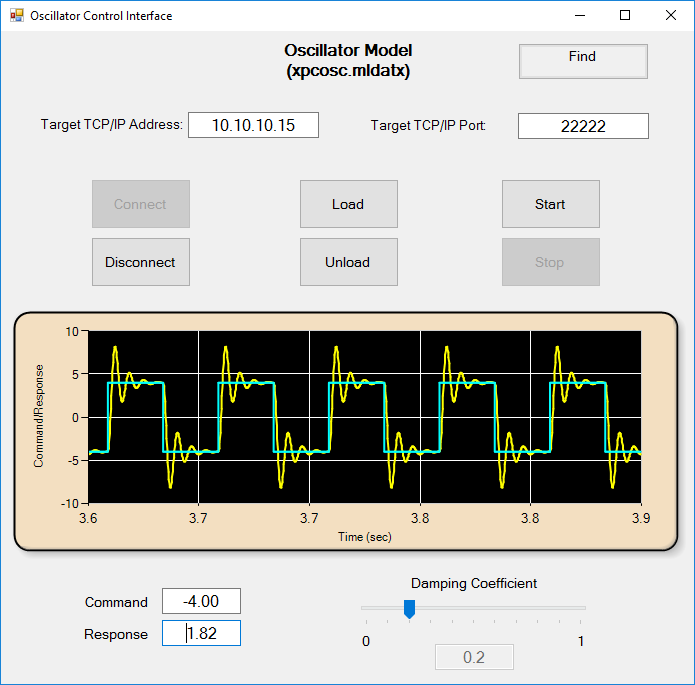Click the x-axis tick label '3.6'
Image resolution: width=695 pixels, height=685 pixels.
[x=88, y=518]
